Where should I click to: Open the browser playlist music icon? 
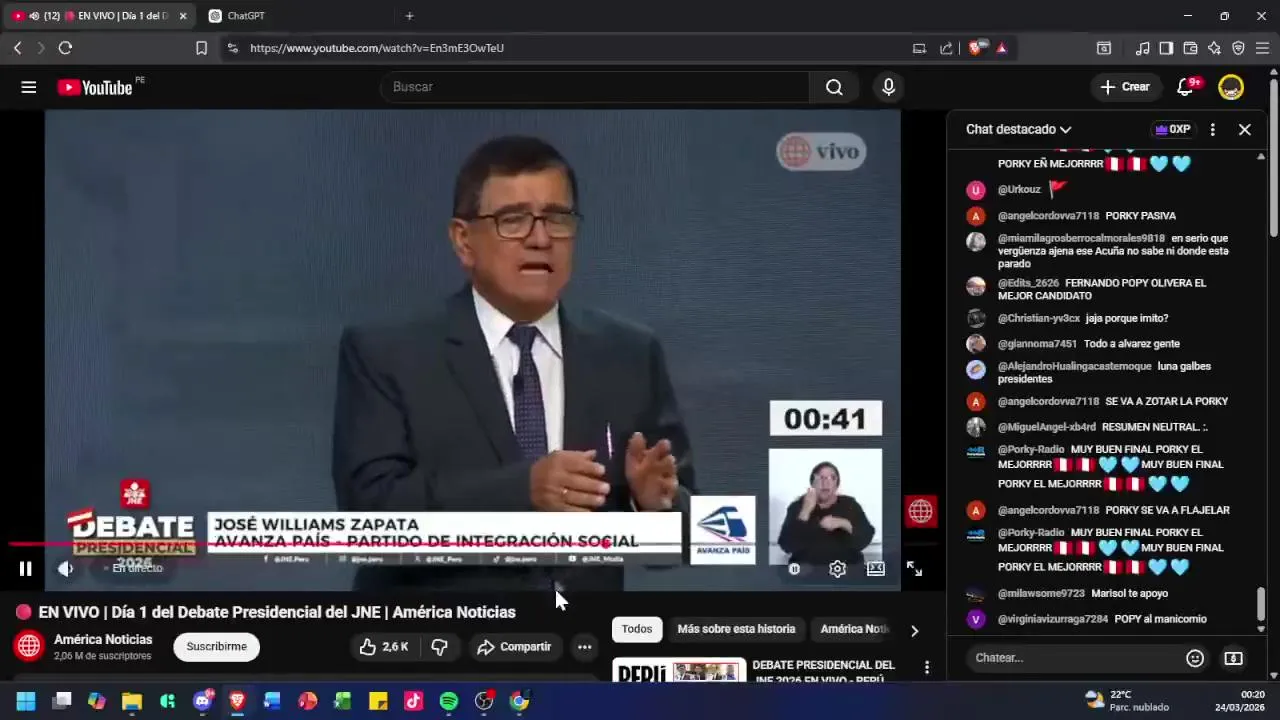[x=1142, y=48]
